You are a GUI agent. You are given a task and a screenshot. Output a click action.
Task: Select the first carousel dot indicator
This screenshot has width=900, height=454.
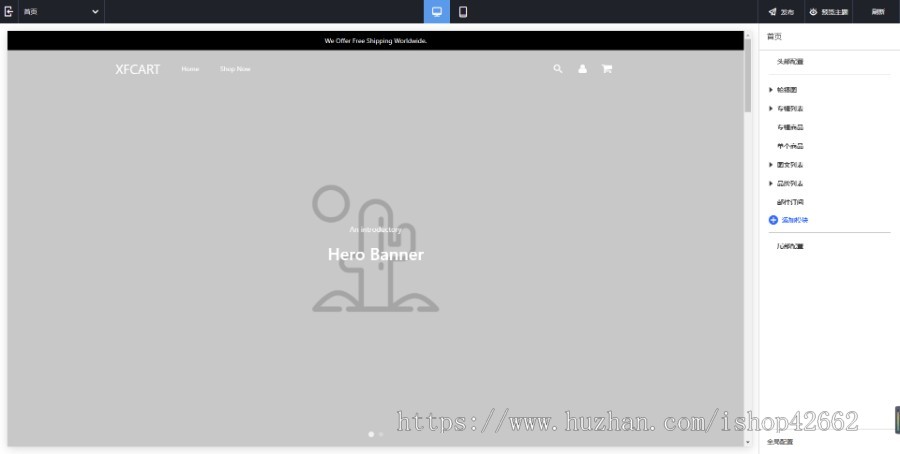click(371, 434)
